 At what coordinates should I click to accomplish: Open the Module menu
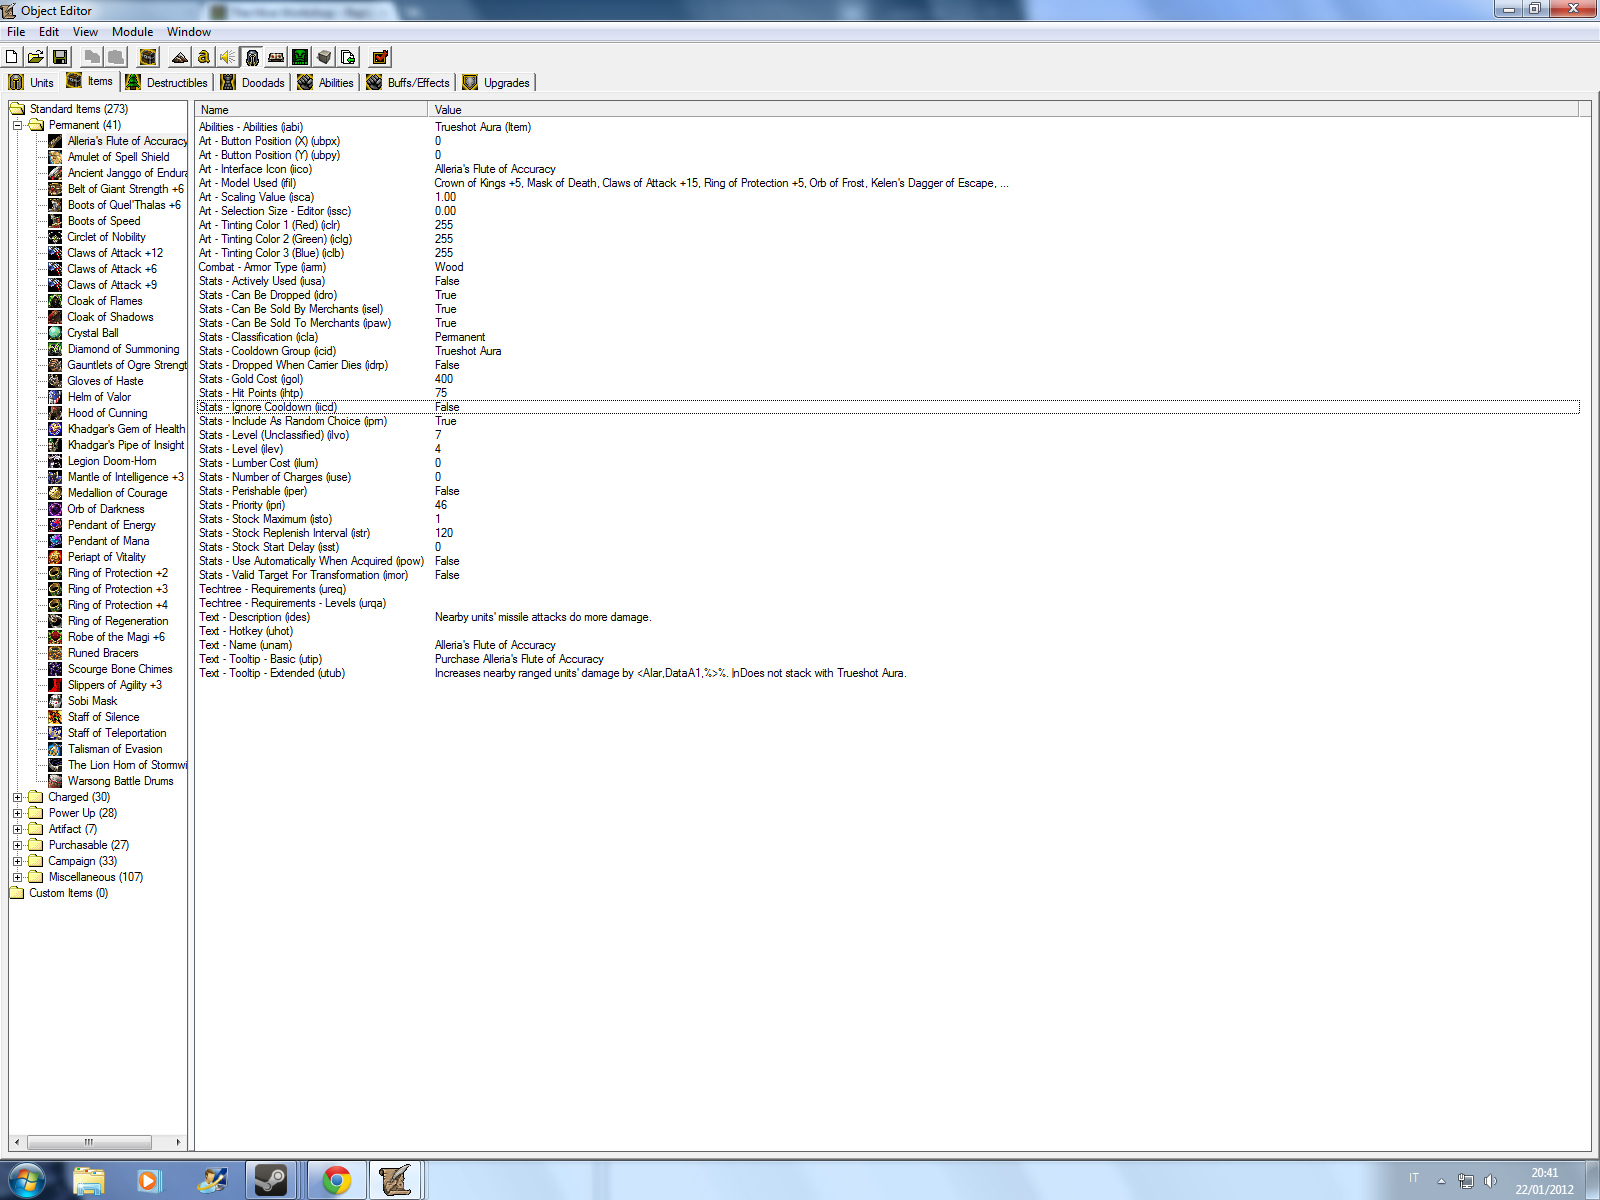click(133, 32)
